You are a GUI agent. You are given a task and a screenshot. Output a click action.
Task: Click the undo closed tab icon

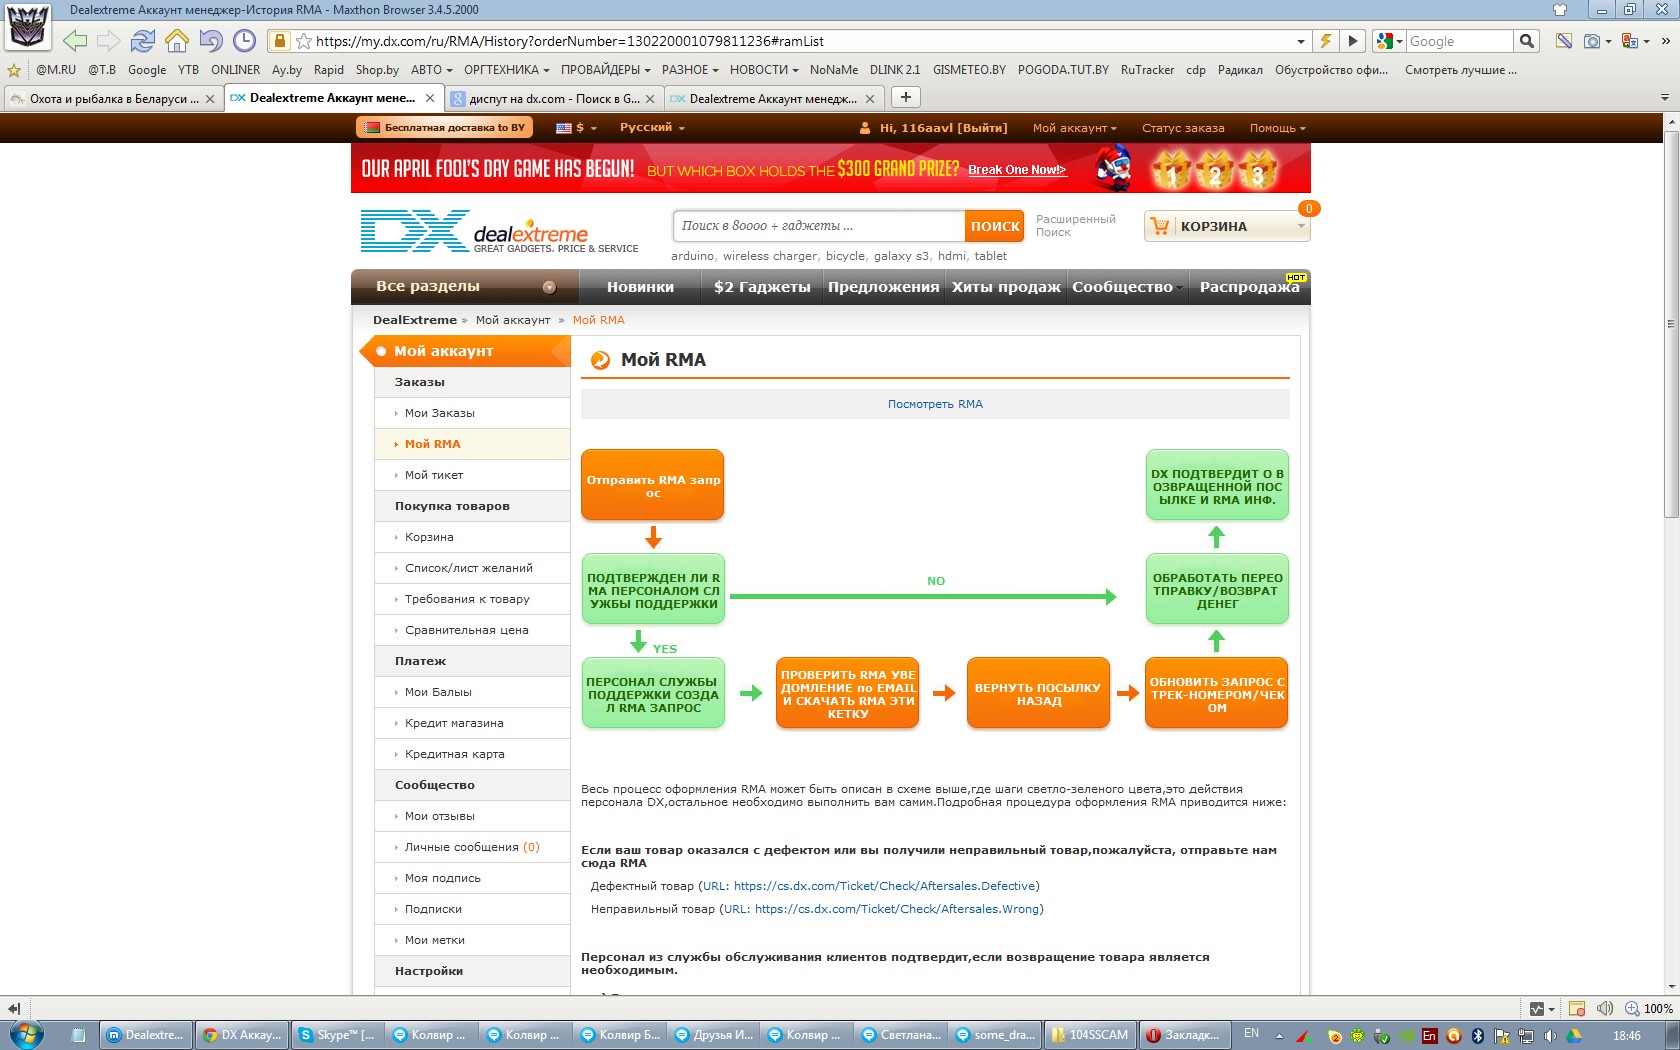pyautogui.click(x=210, y=41)
